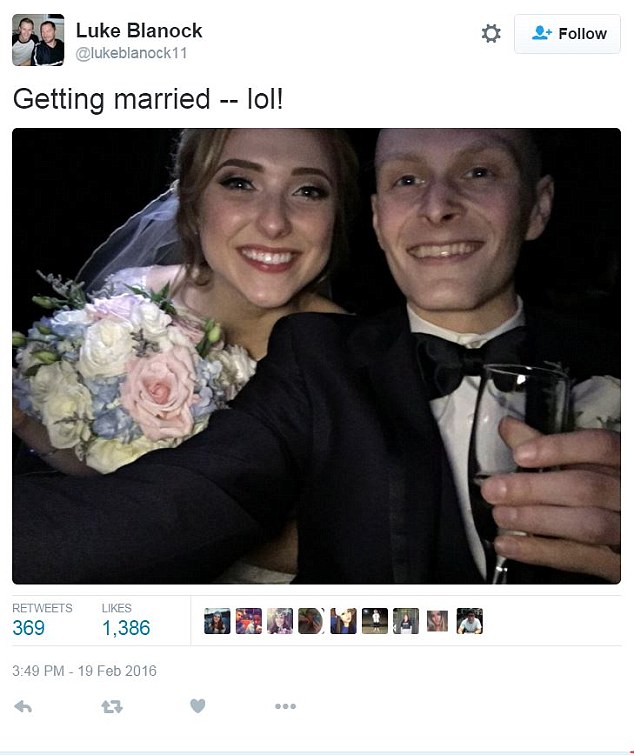Viewport: 634px width, 755px height.
Task: Click the Getting married tweet text
Action: (x=148, y=99)
